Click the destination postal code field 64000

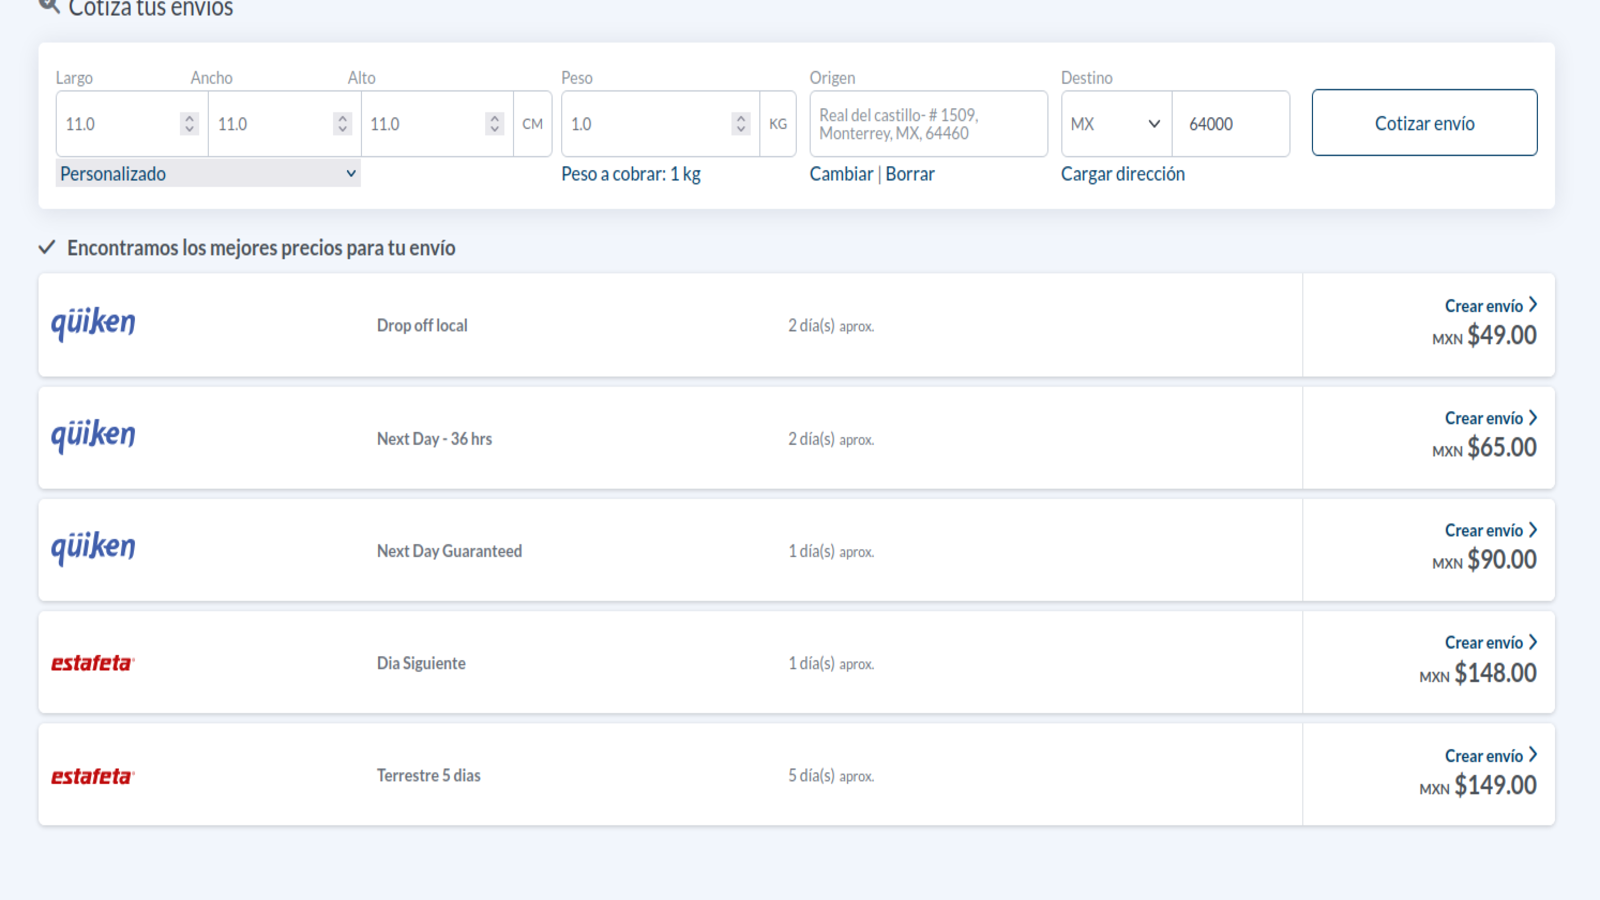tap(1230, 124)
